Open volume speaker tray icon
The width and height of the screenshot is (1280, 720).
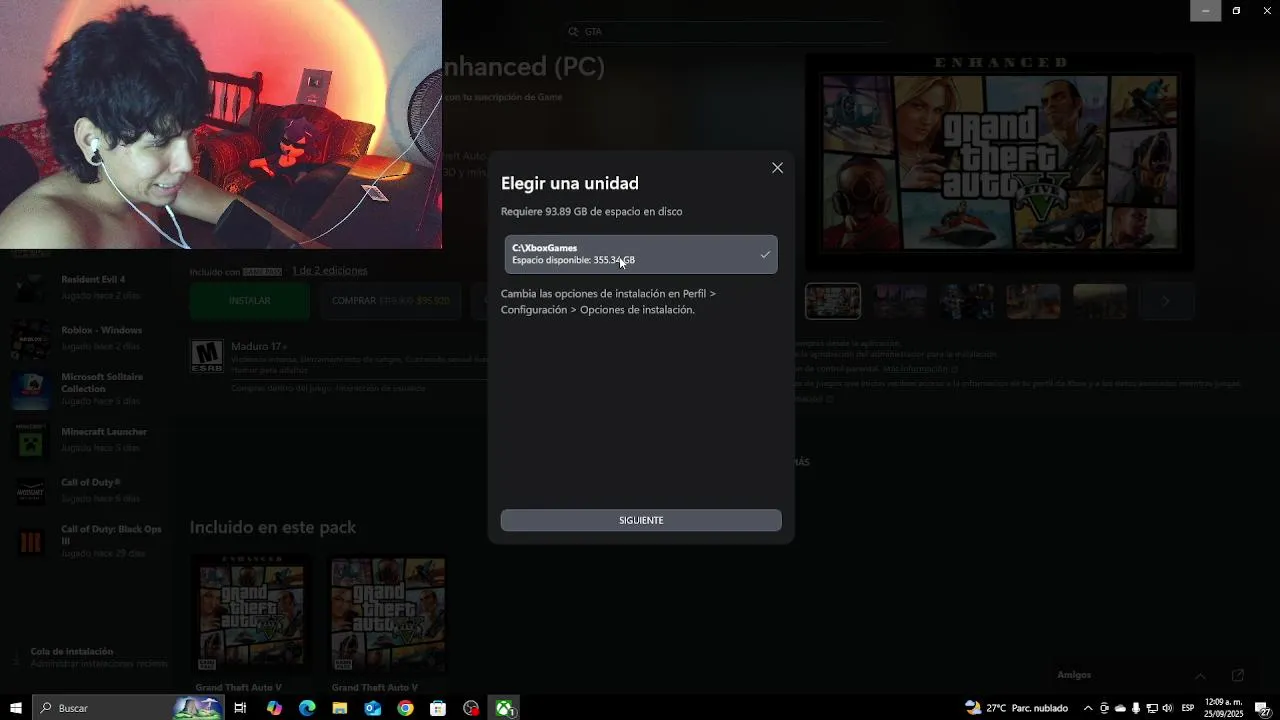point(1167,708)
